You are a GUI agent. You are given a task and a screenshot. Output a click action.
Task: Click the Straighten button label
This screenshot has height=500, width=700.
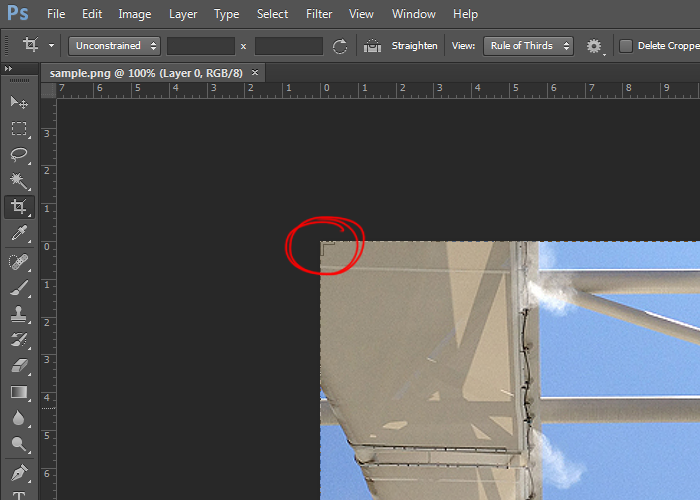pyautogui.click(x=414, y=46)
